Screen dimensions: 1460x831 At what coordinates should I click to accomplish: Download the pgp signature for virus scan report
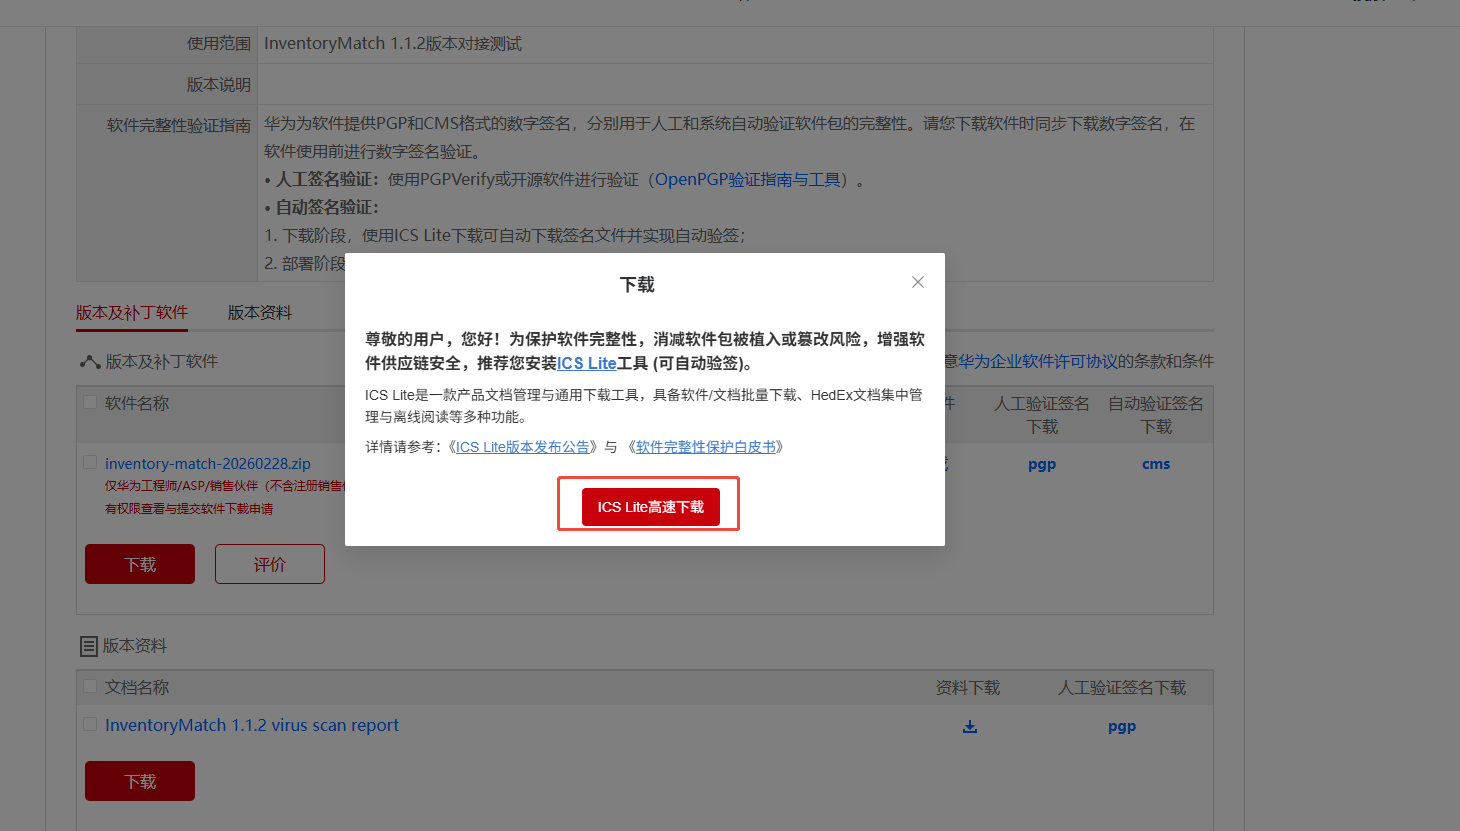point(1121,726)
